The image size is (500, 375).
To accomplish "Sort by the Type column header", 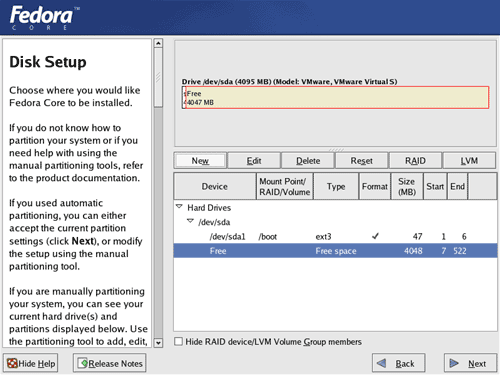I will coord(336,186).
